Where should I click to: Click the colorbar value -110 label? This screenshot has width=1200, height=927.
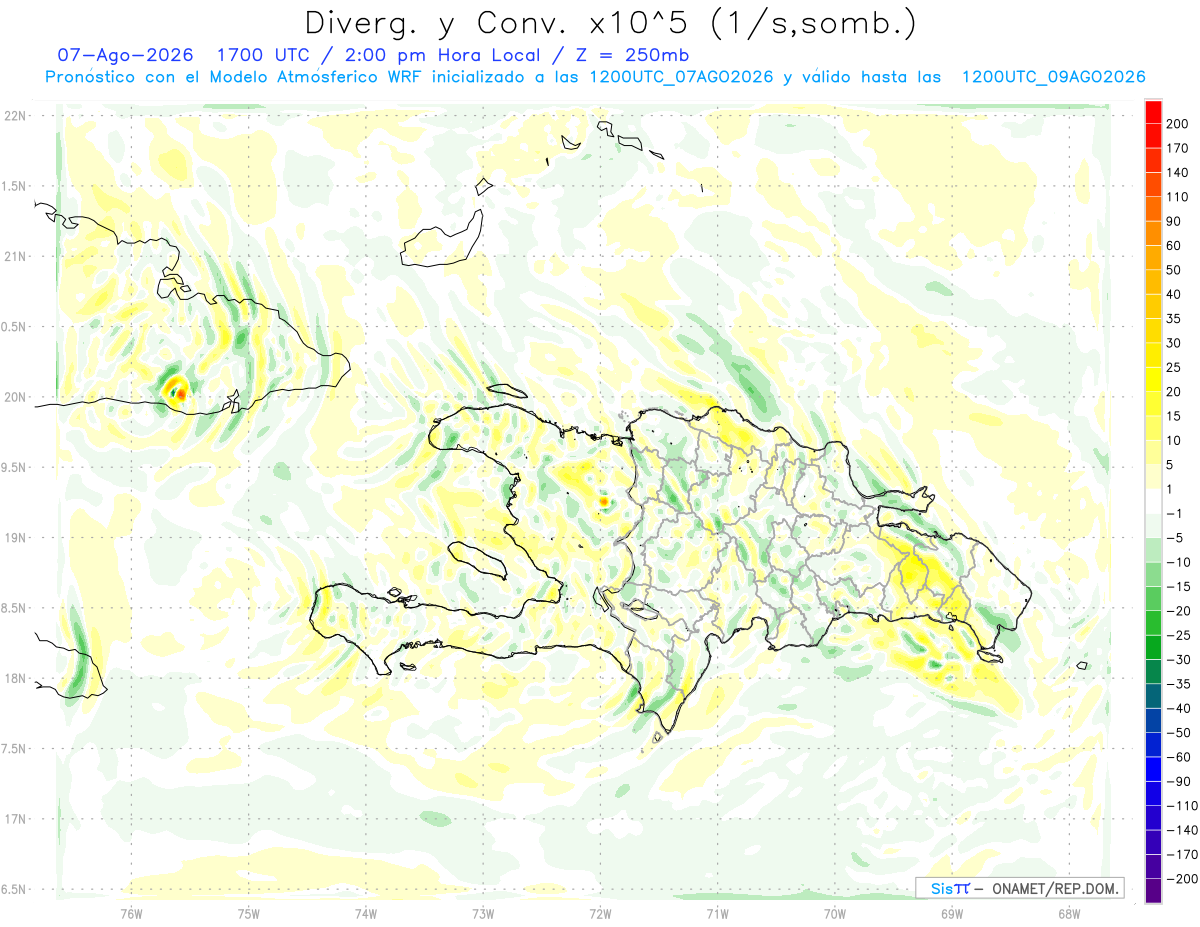pos(1182,805)
